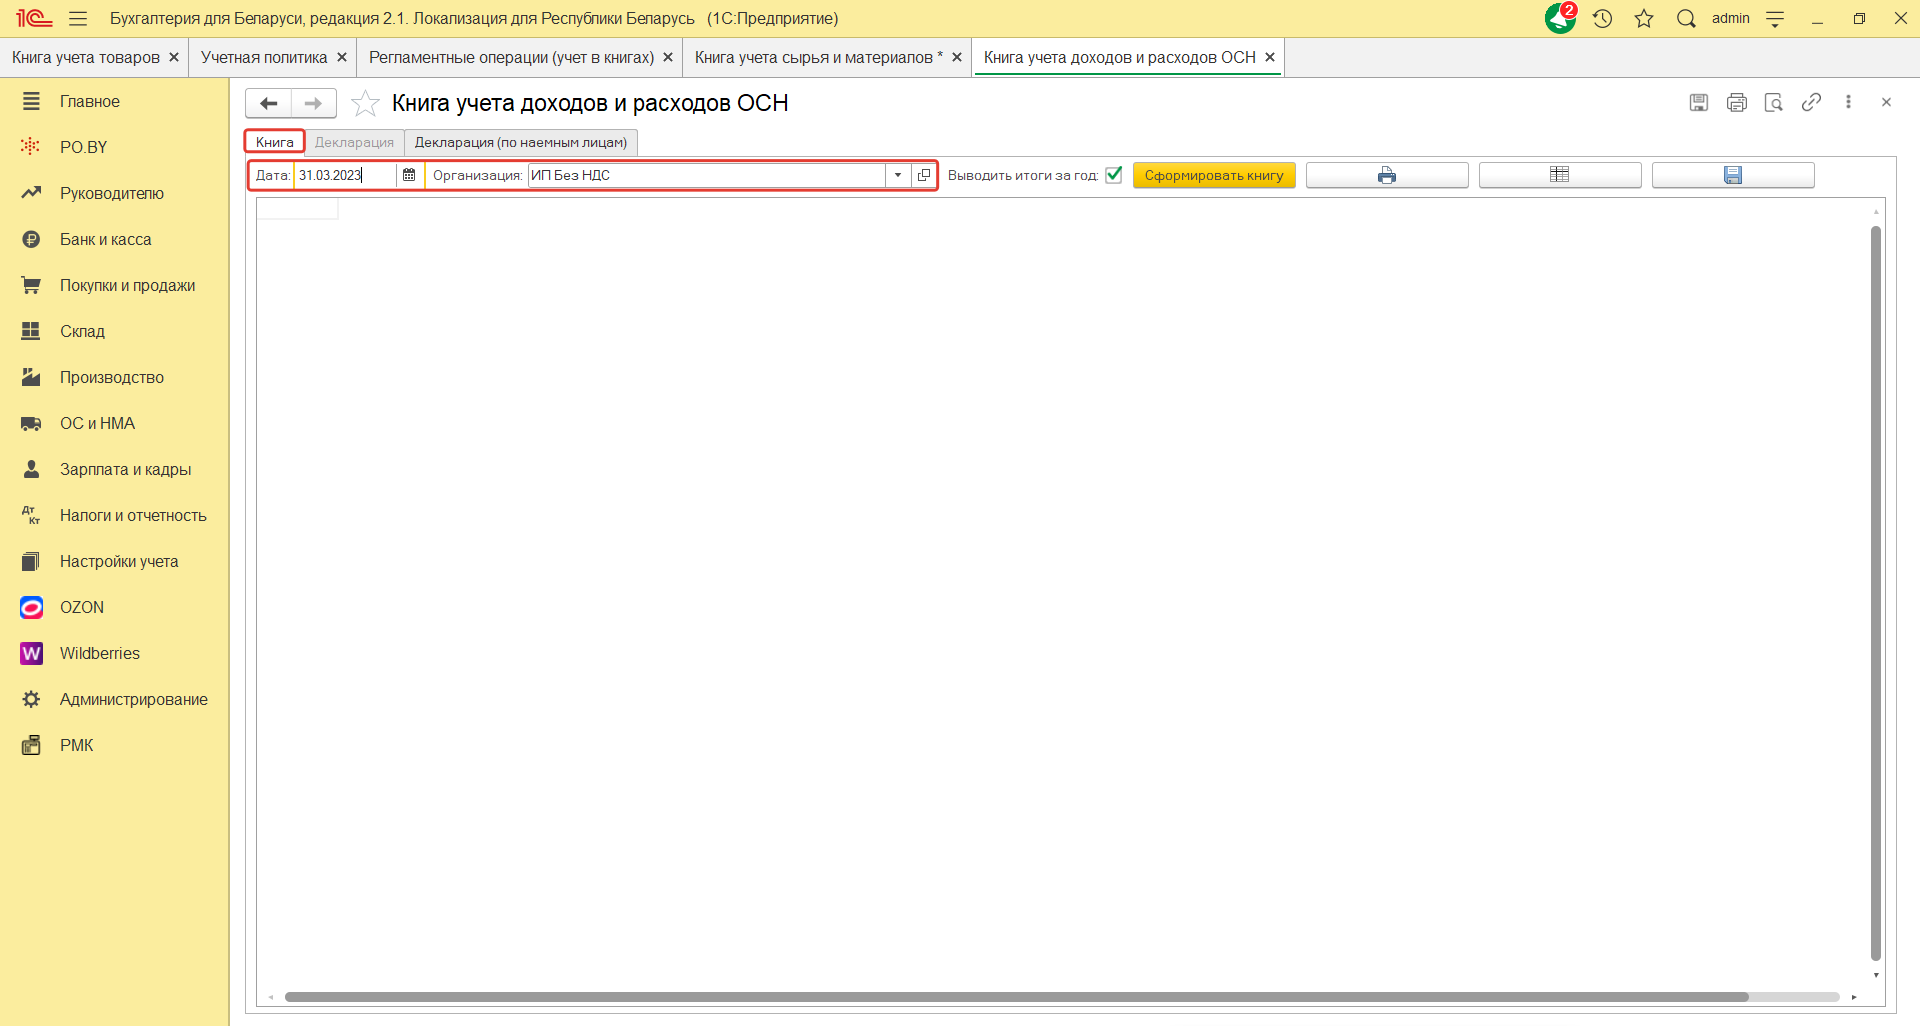Toggle Выводить итоги за год checkbox
This screenshot has height=1026, width=1920.
tap(1114, 175)
